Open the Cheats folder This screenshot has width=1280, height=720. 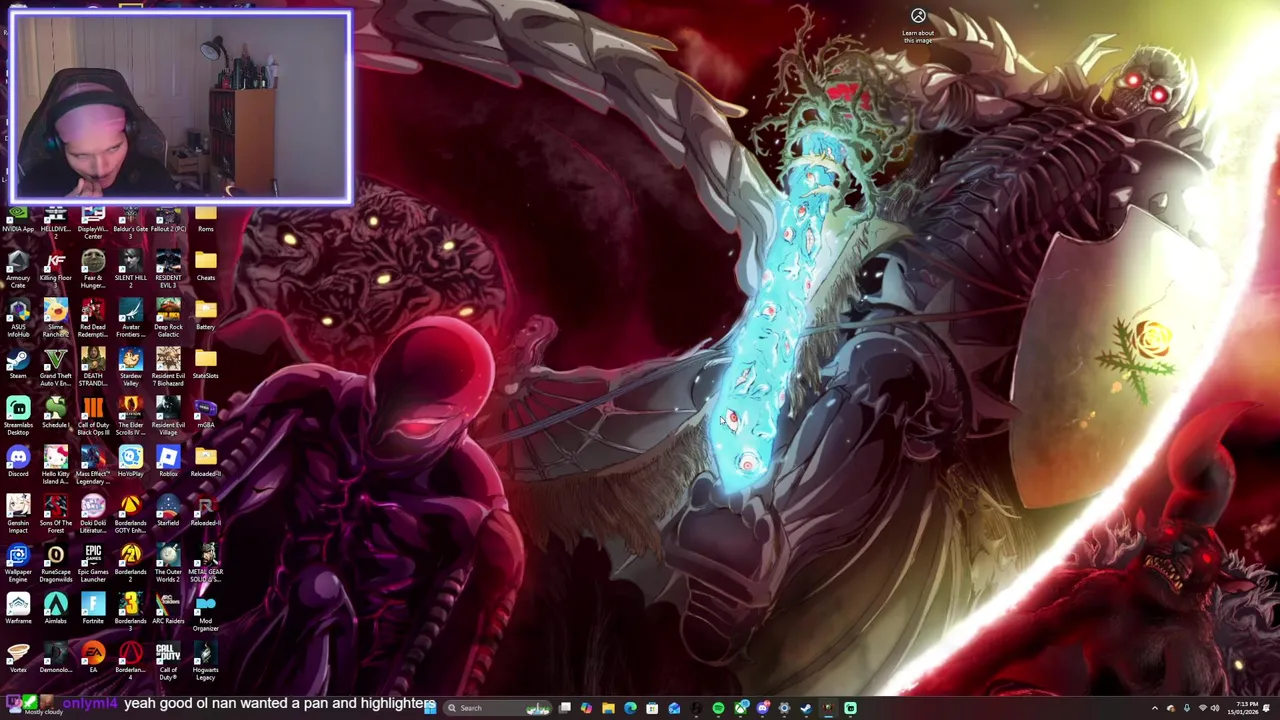[x=205, y=266]
